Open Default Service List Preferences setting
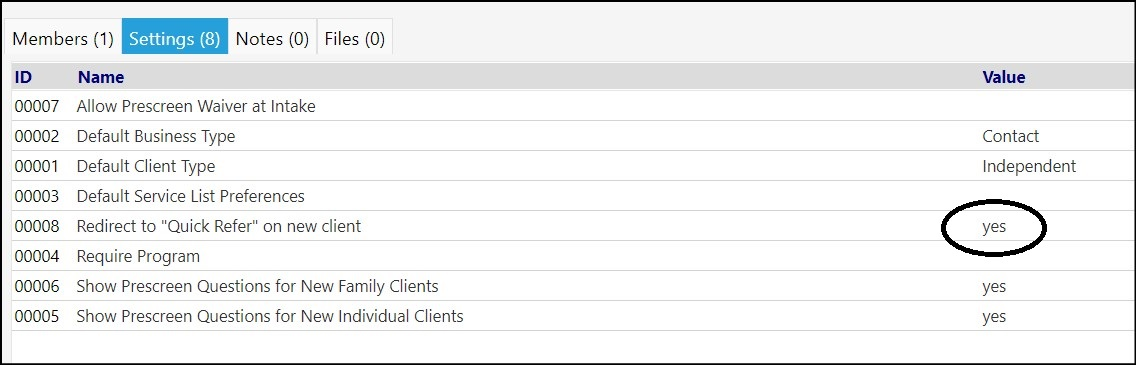This screenshot has height=365, width=1136. click(x=572, y=196)
